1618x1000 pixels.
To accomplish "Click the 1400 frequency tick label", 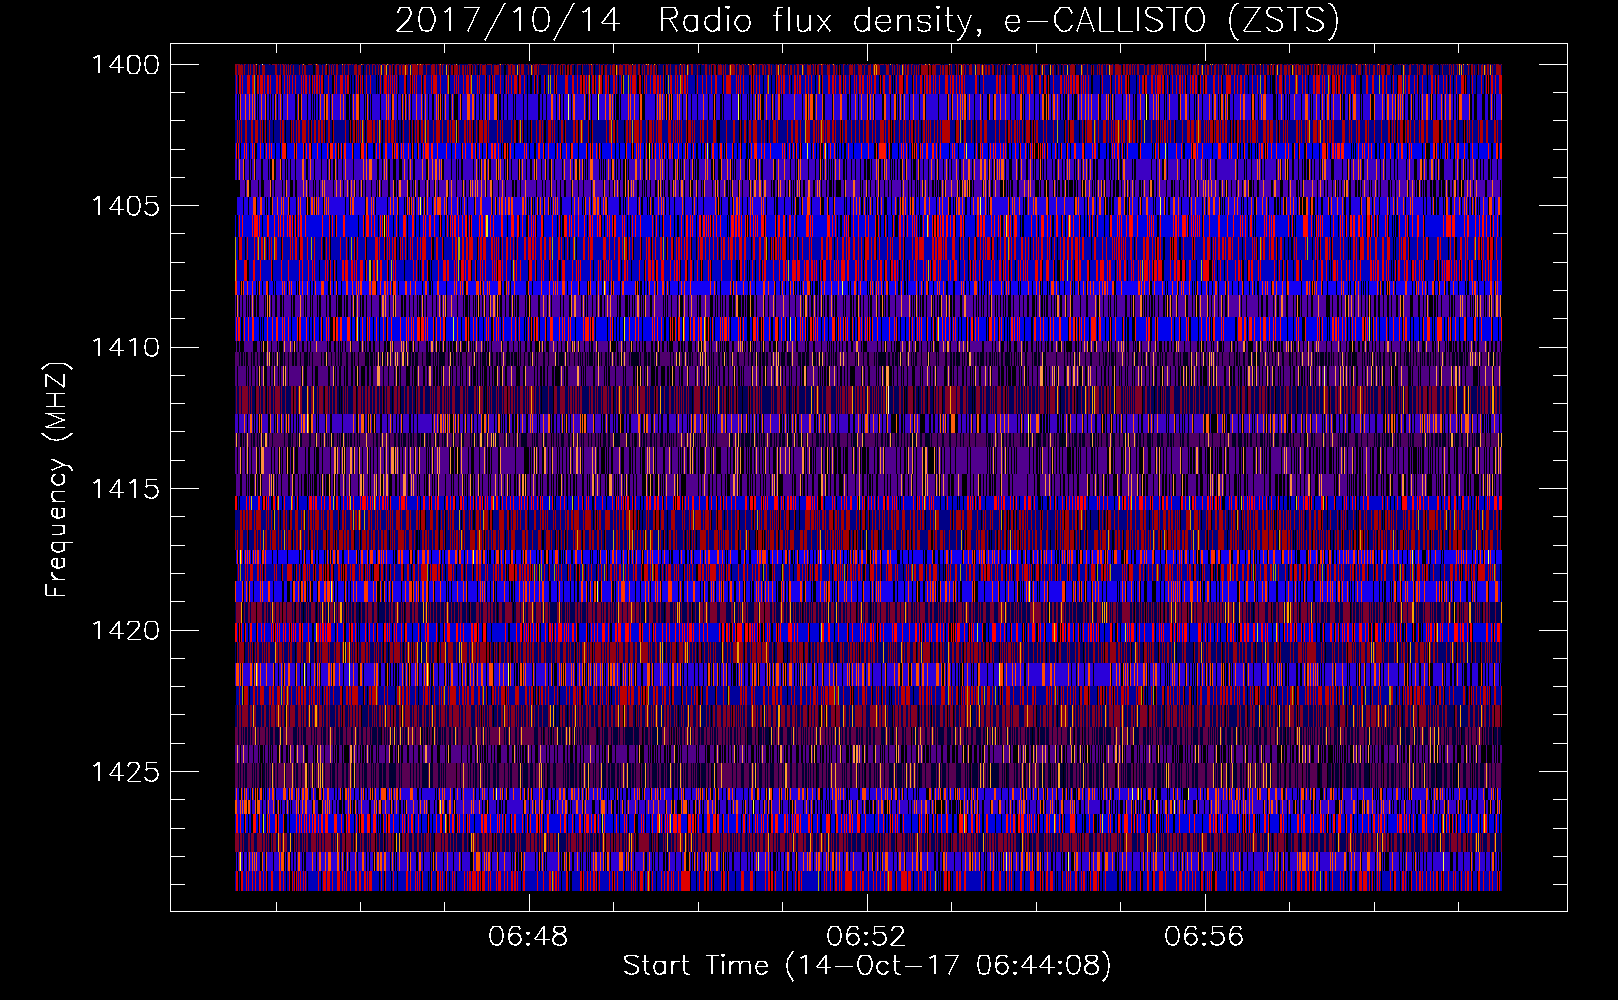I will pyautogui.click(x=125, y=65).
